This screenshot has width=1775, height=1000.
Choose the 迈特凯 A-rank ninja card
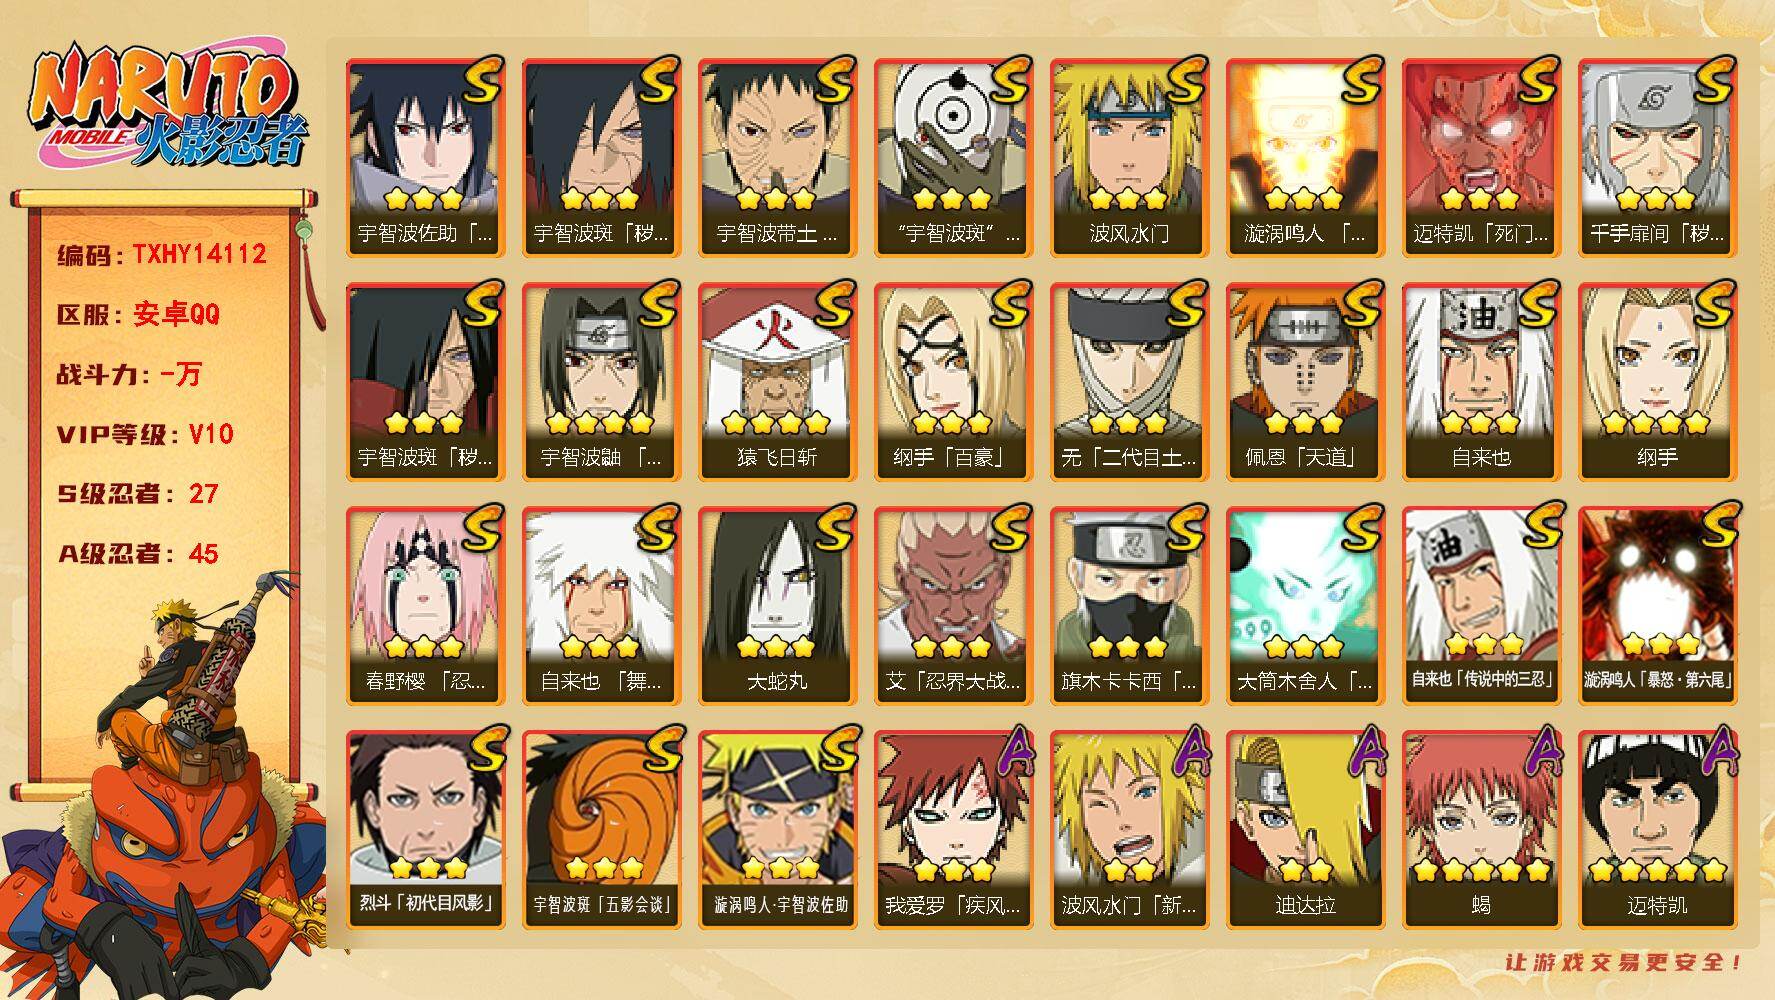(1657, 830)
